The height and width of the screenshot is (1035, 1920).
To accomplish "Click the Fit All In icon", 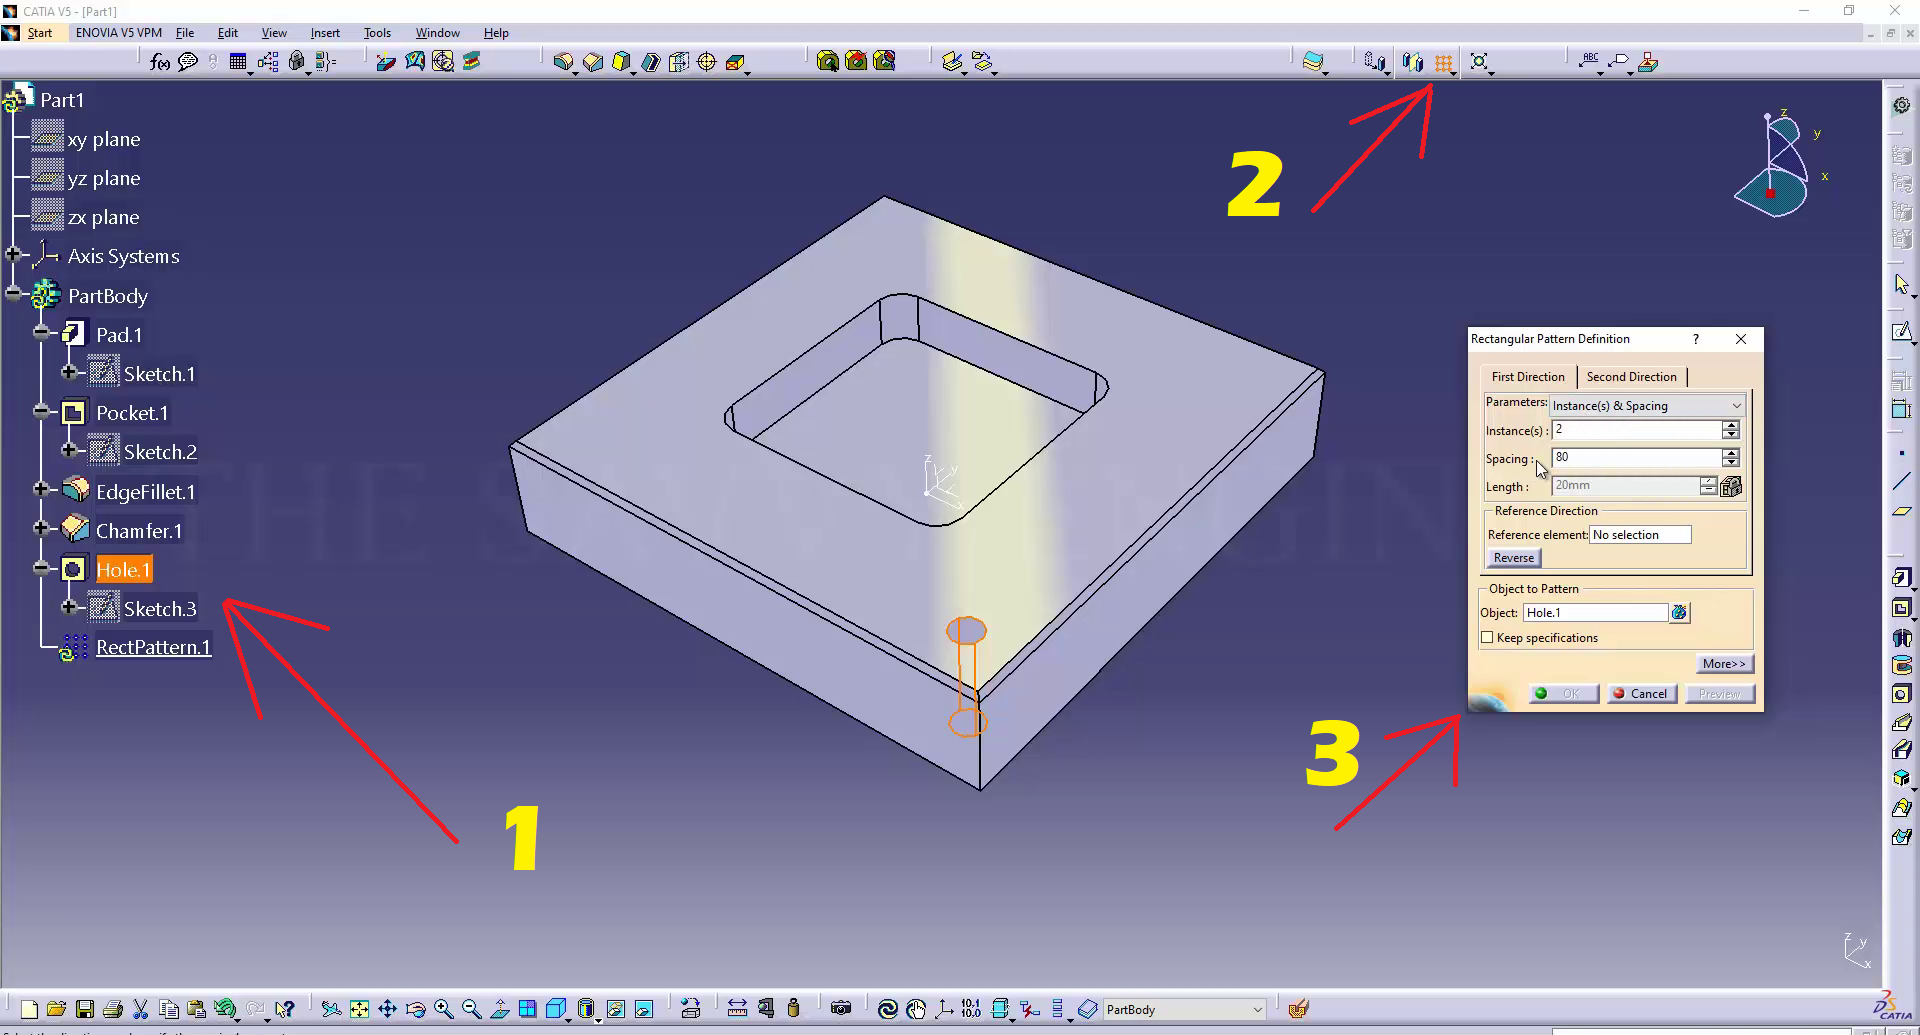I will point(359,1009).
